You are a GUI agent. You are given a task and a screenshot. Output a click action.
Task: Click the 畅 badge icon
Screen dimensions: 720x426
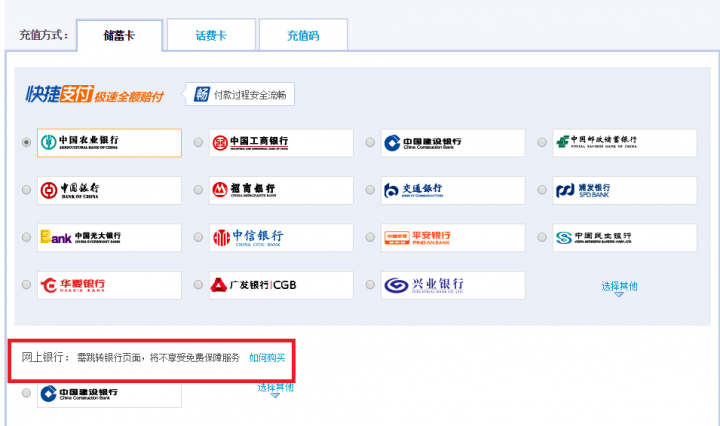[202, 94]
